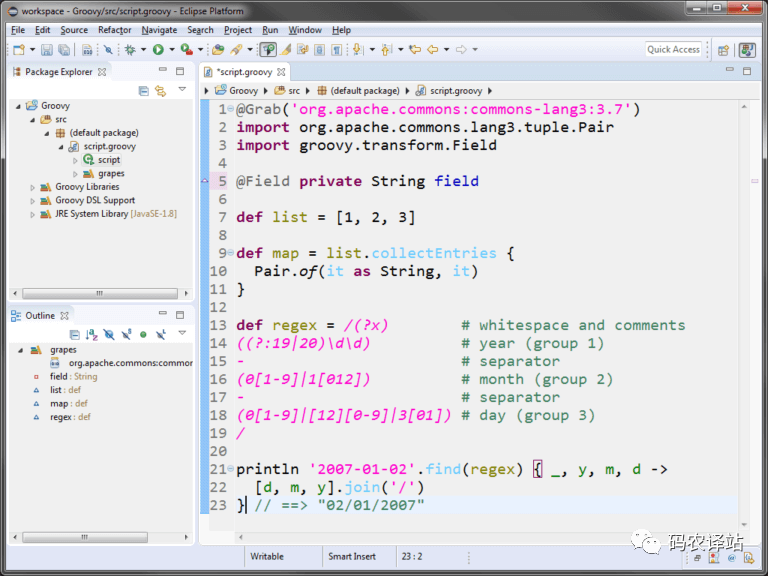Click the fold marker on line 9
This screenshot has width=768, height=576.
coord(230,253)
